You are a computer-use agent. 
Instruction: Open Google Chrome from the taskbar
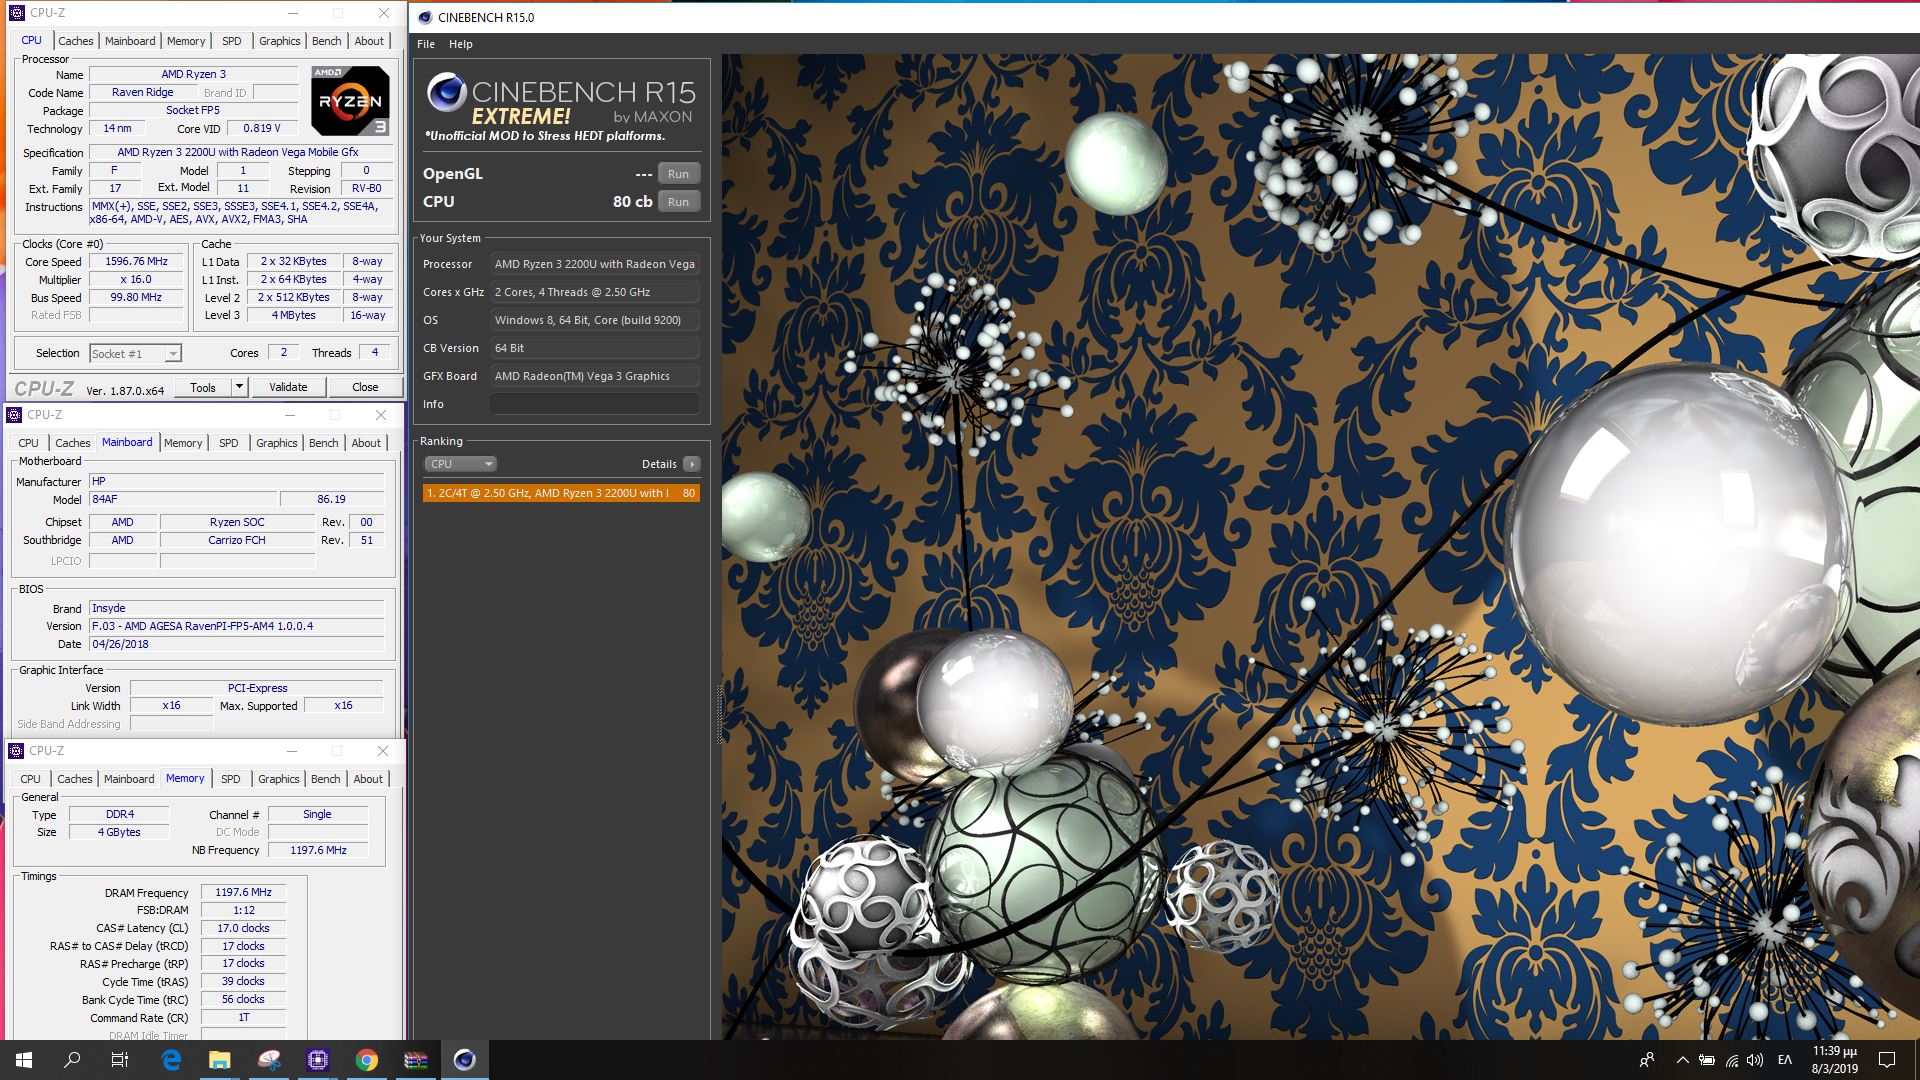pyautogui.click(x=367, y=1060)
